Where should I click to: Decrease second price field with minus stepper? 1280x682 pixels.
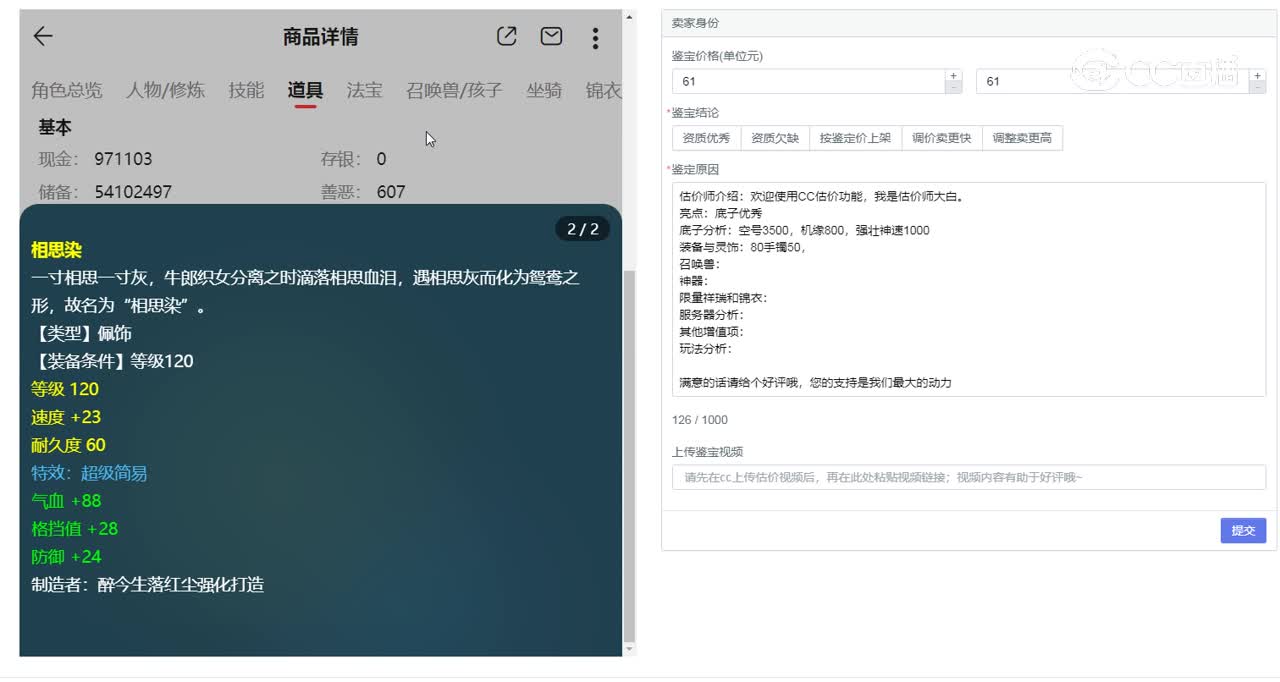tap(1256, 88)
